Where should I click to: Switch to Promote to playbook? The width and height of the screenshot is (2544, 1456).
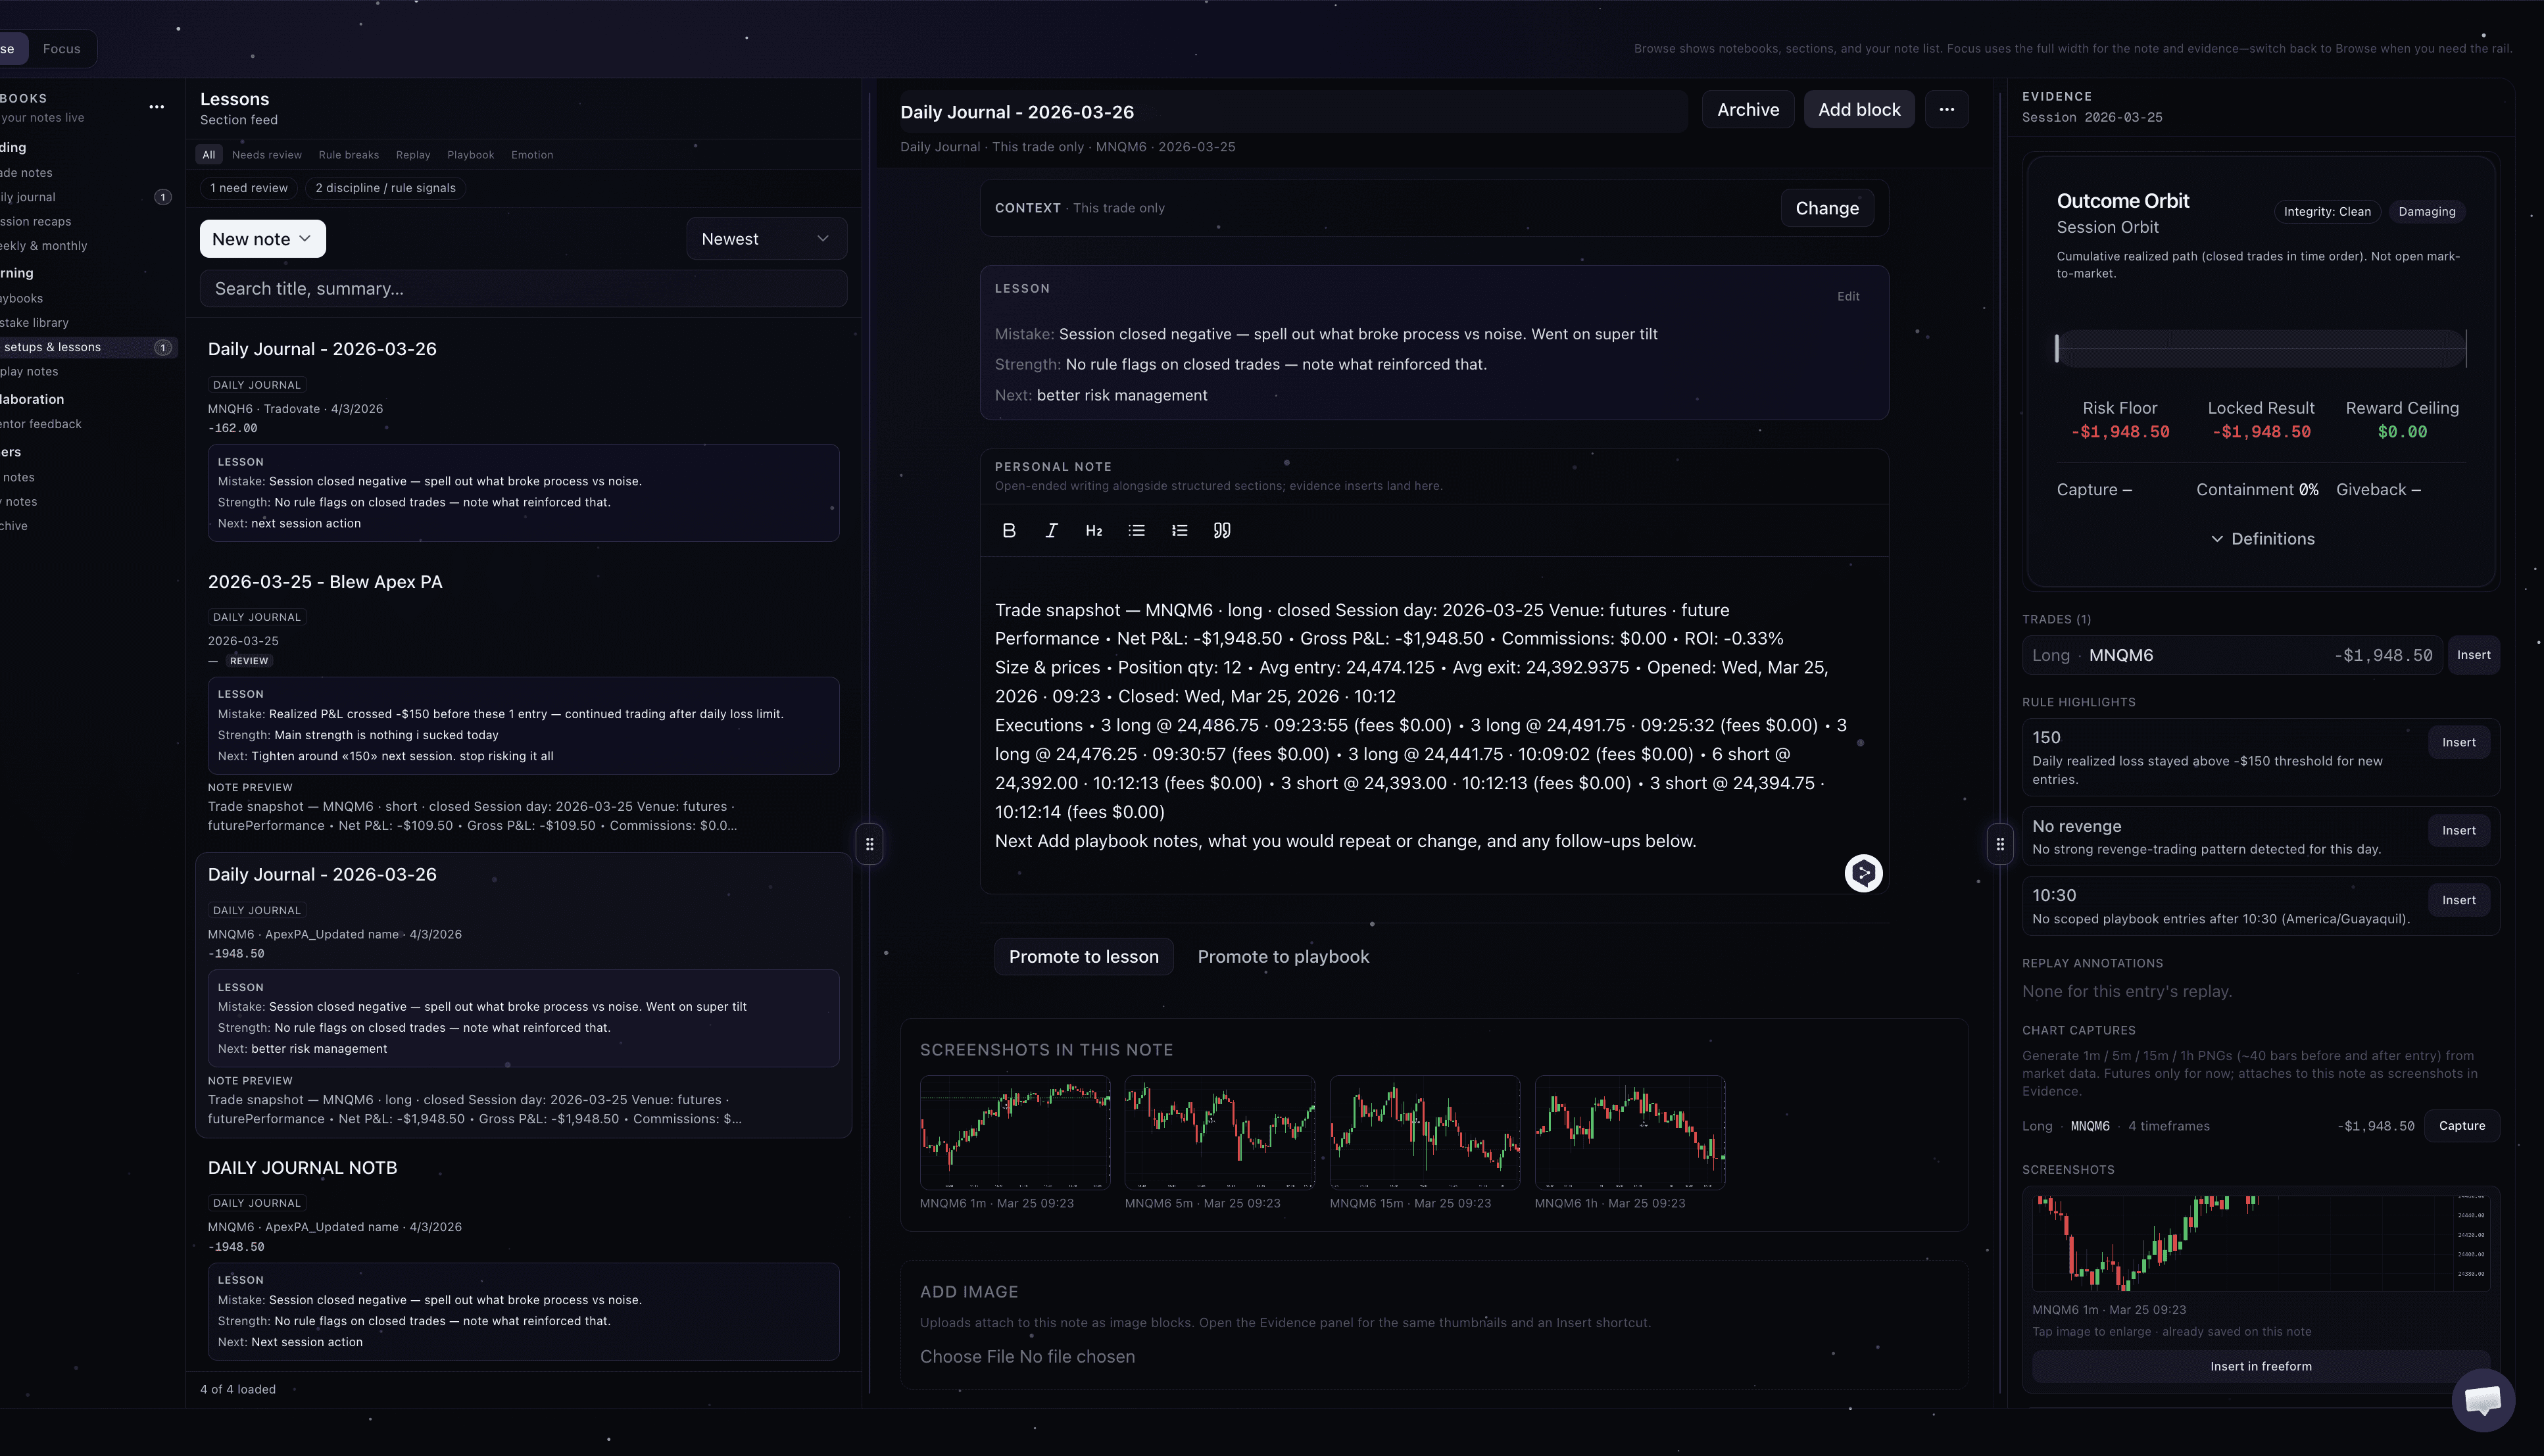point(1283,957)
